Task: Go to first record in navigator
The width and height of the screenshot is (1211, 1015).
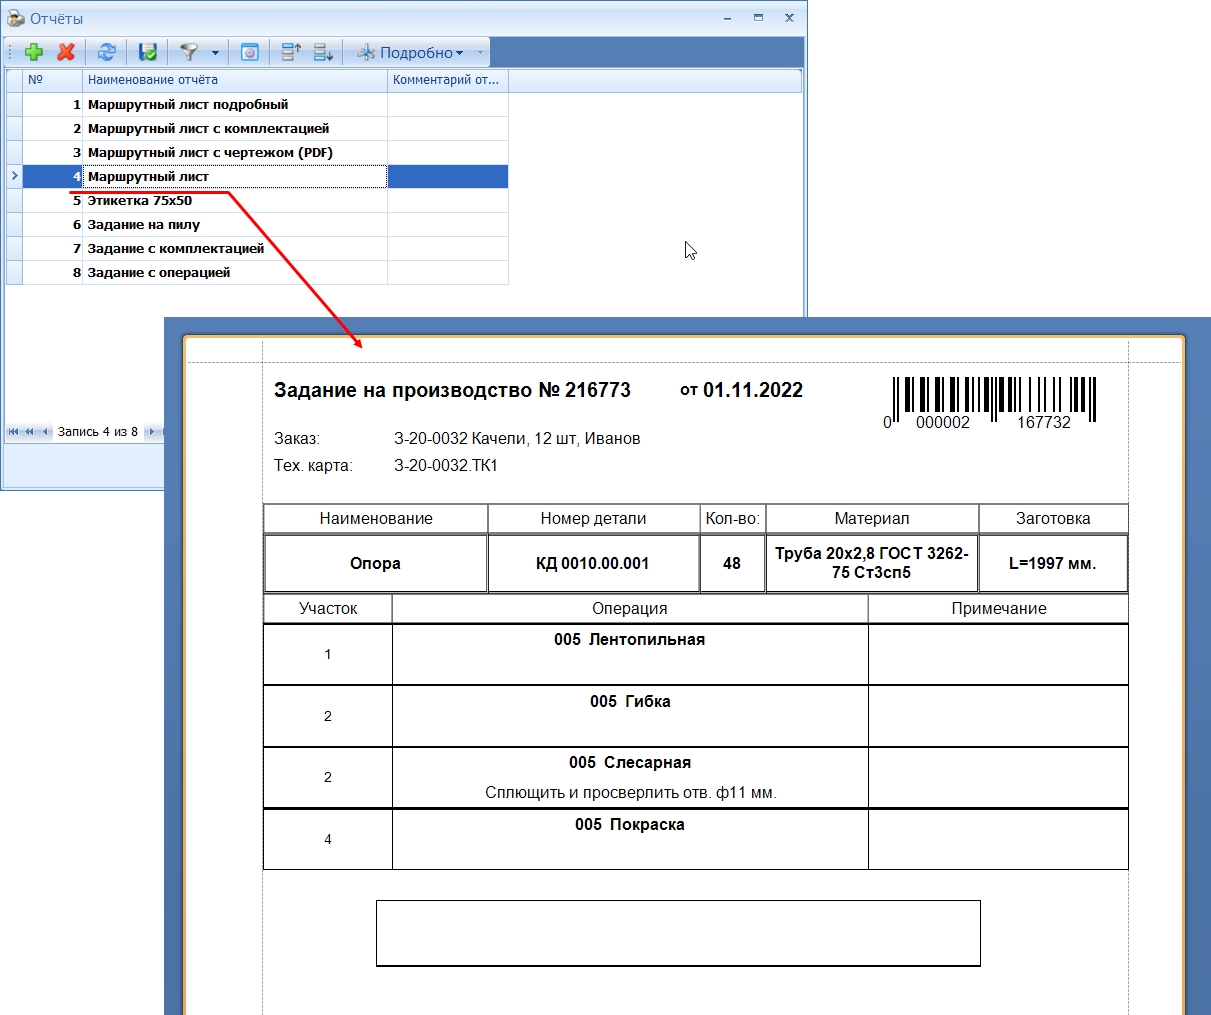Action: click(14, 432)
